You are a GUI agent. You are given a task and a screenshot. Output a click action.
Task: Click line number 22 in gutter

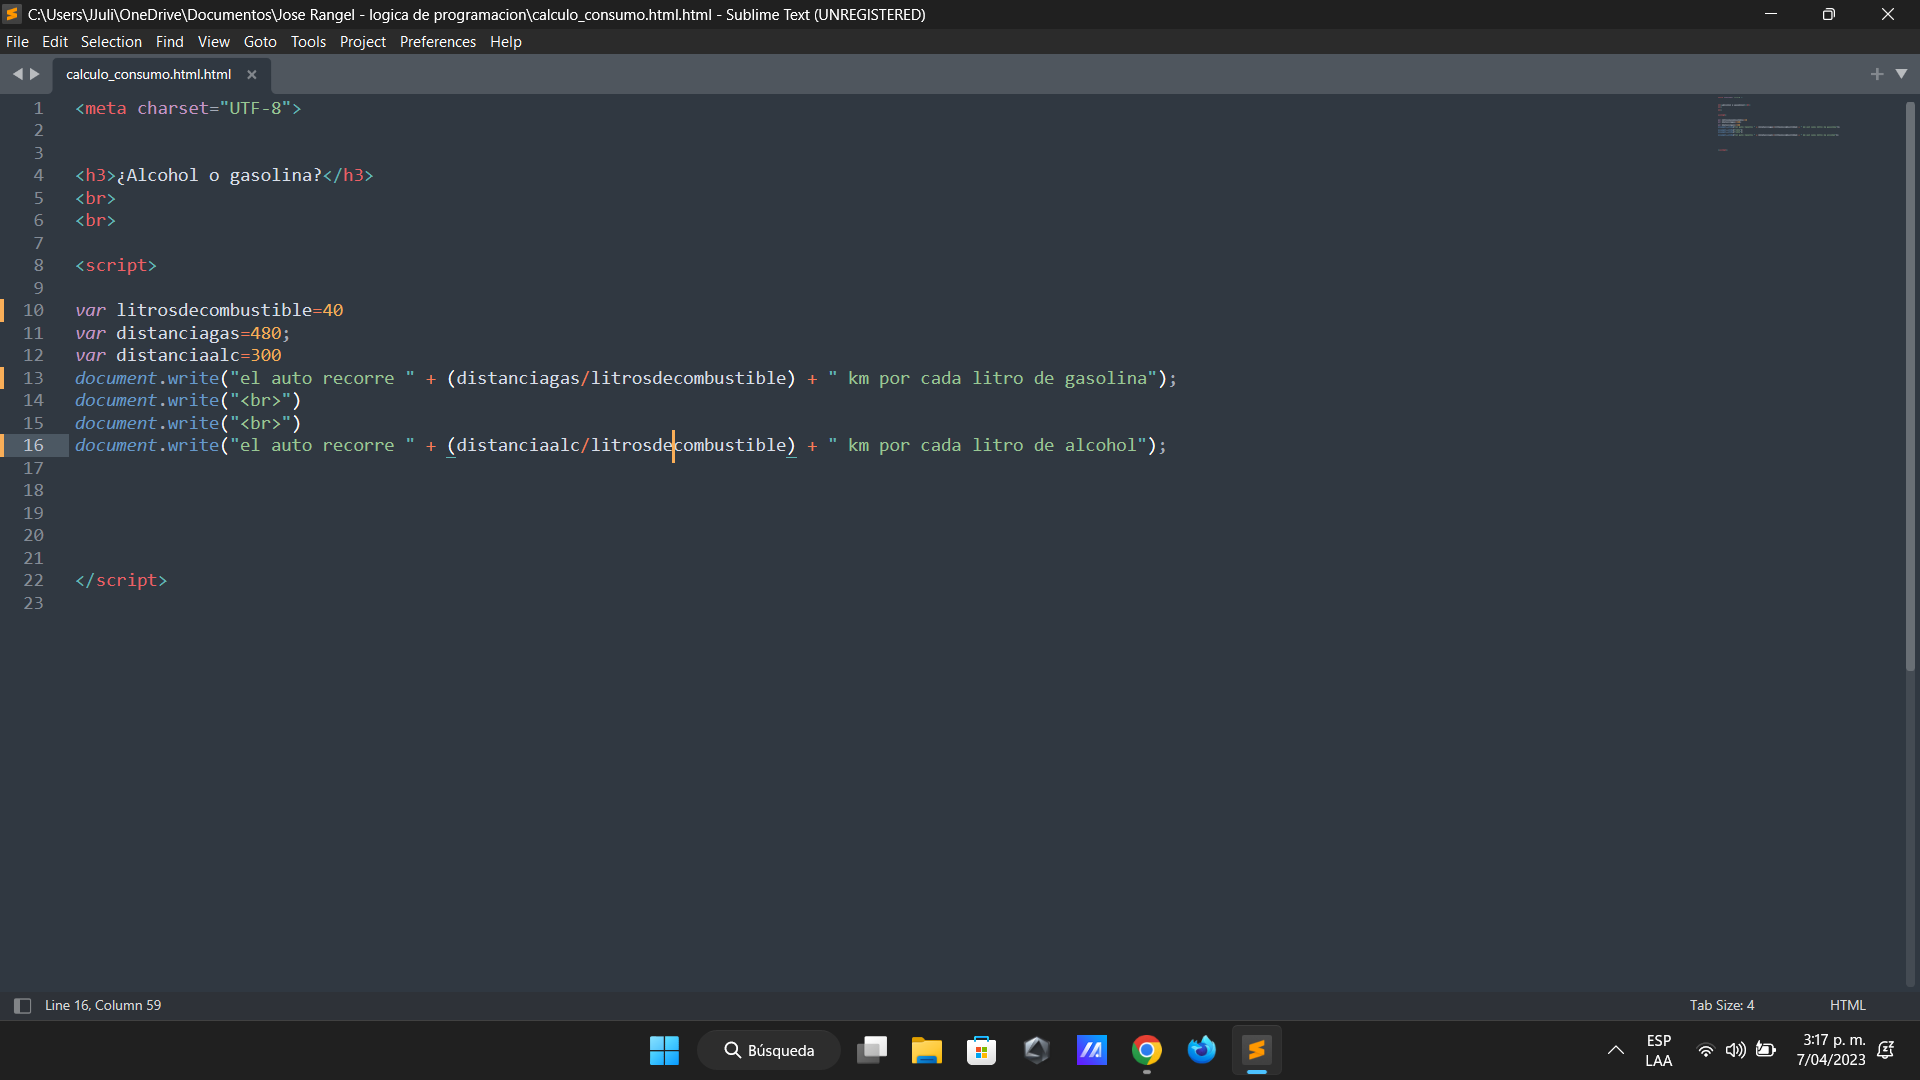tap(33, 580)
